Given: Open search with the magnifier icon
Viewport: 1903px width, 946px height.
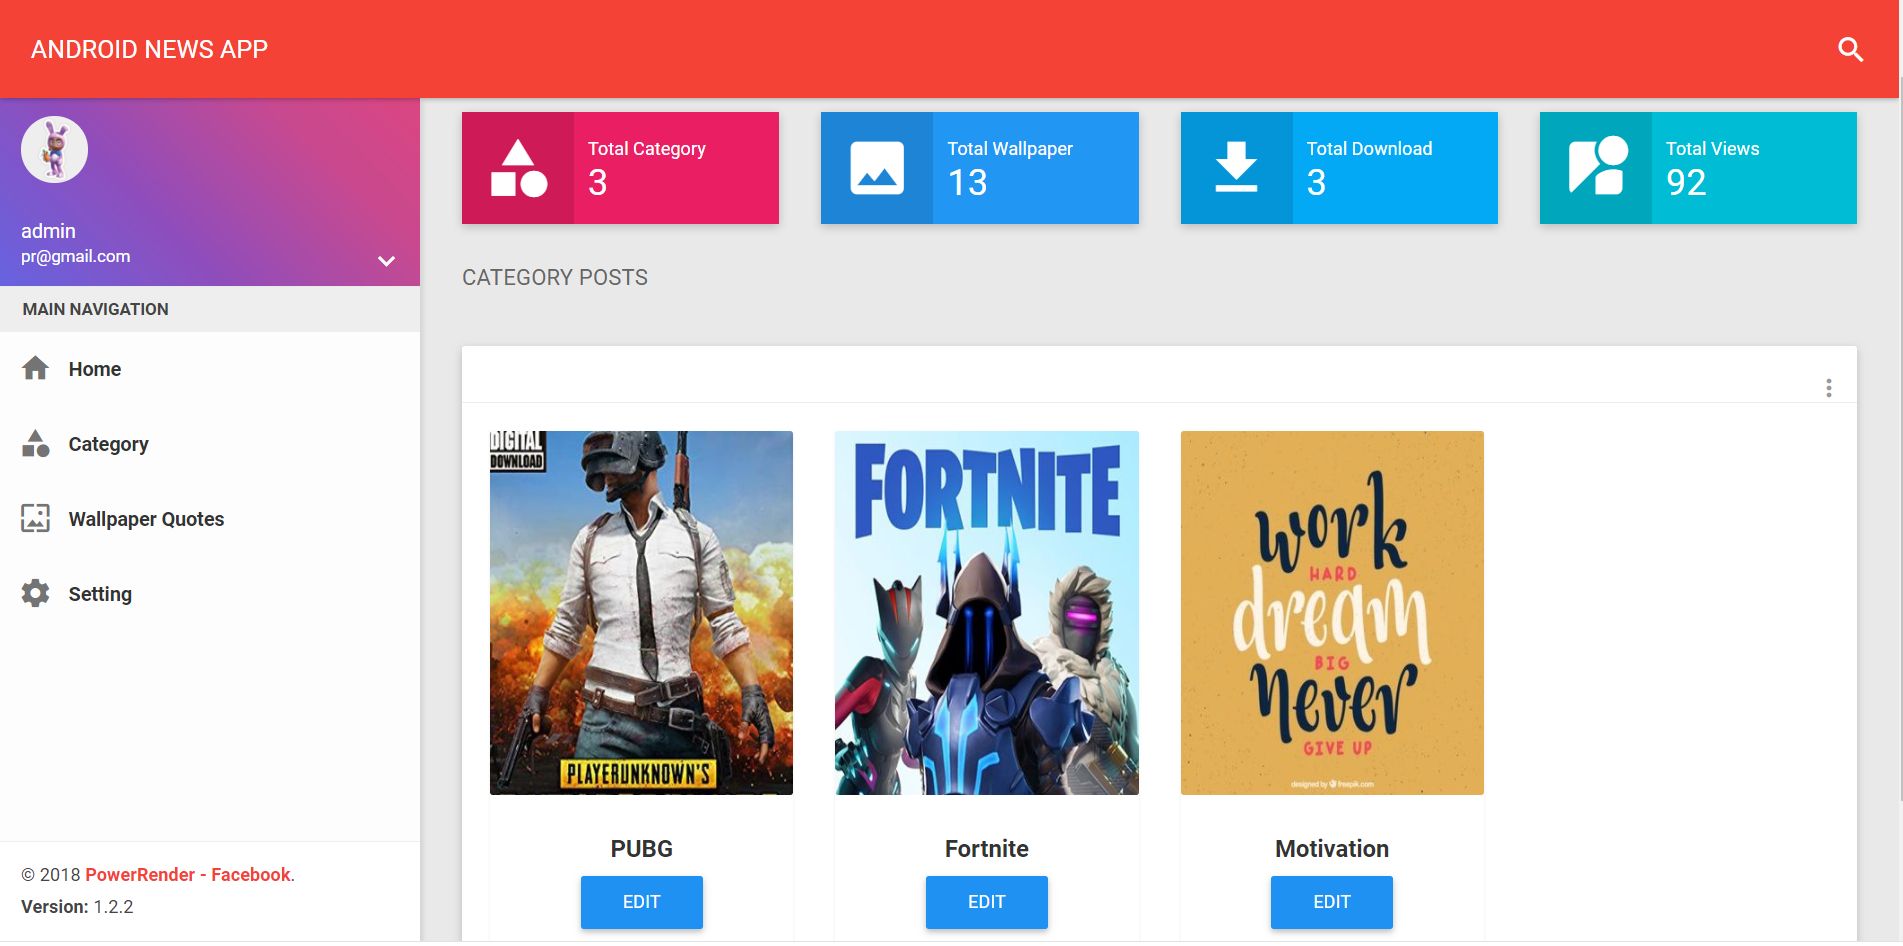Looking at the screenshot, I should tap(1850, 49).
